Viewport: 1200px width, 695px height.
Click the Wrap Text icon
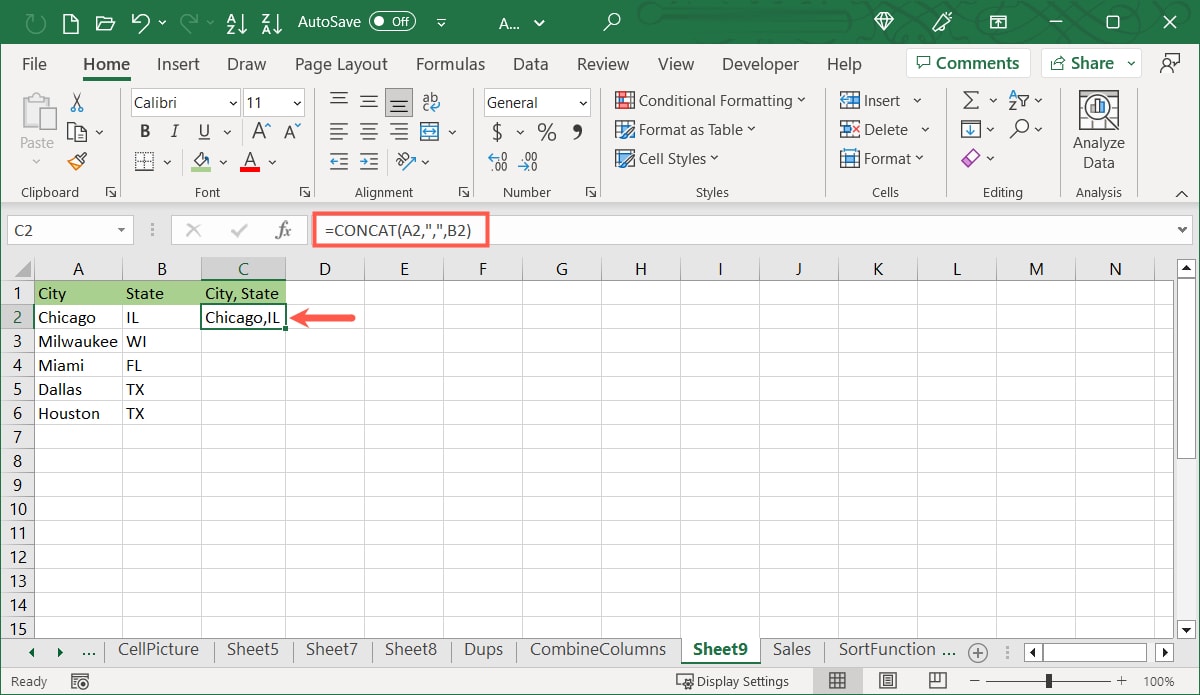[431, 102]
